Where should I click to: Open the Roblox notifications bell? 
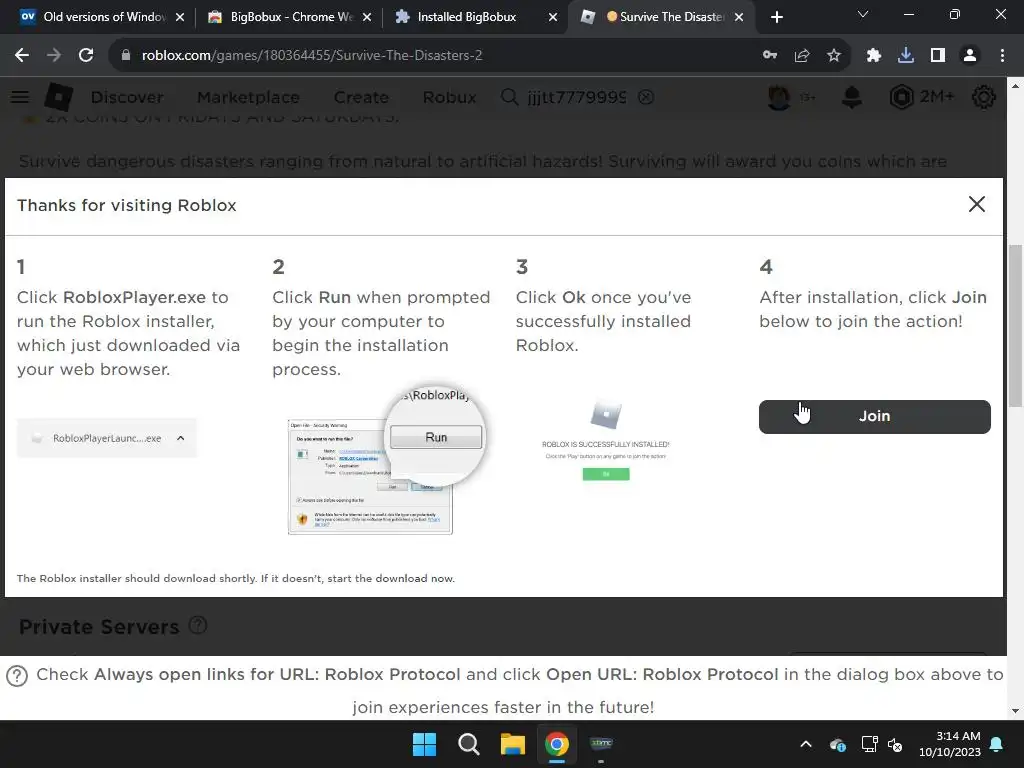click(852, 97)
